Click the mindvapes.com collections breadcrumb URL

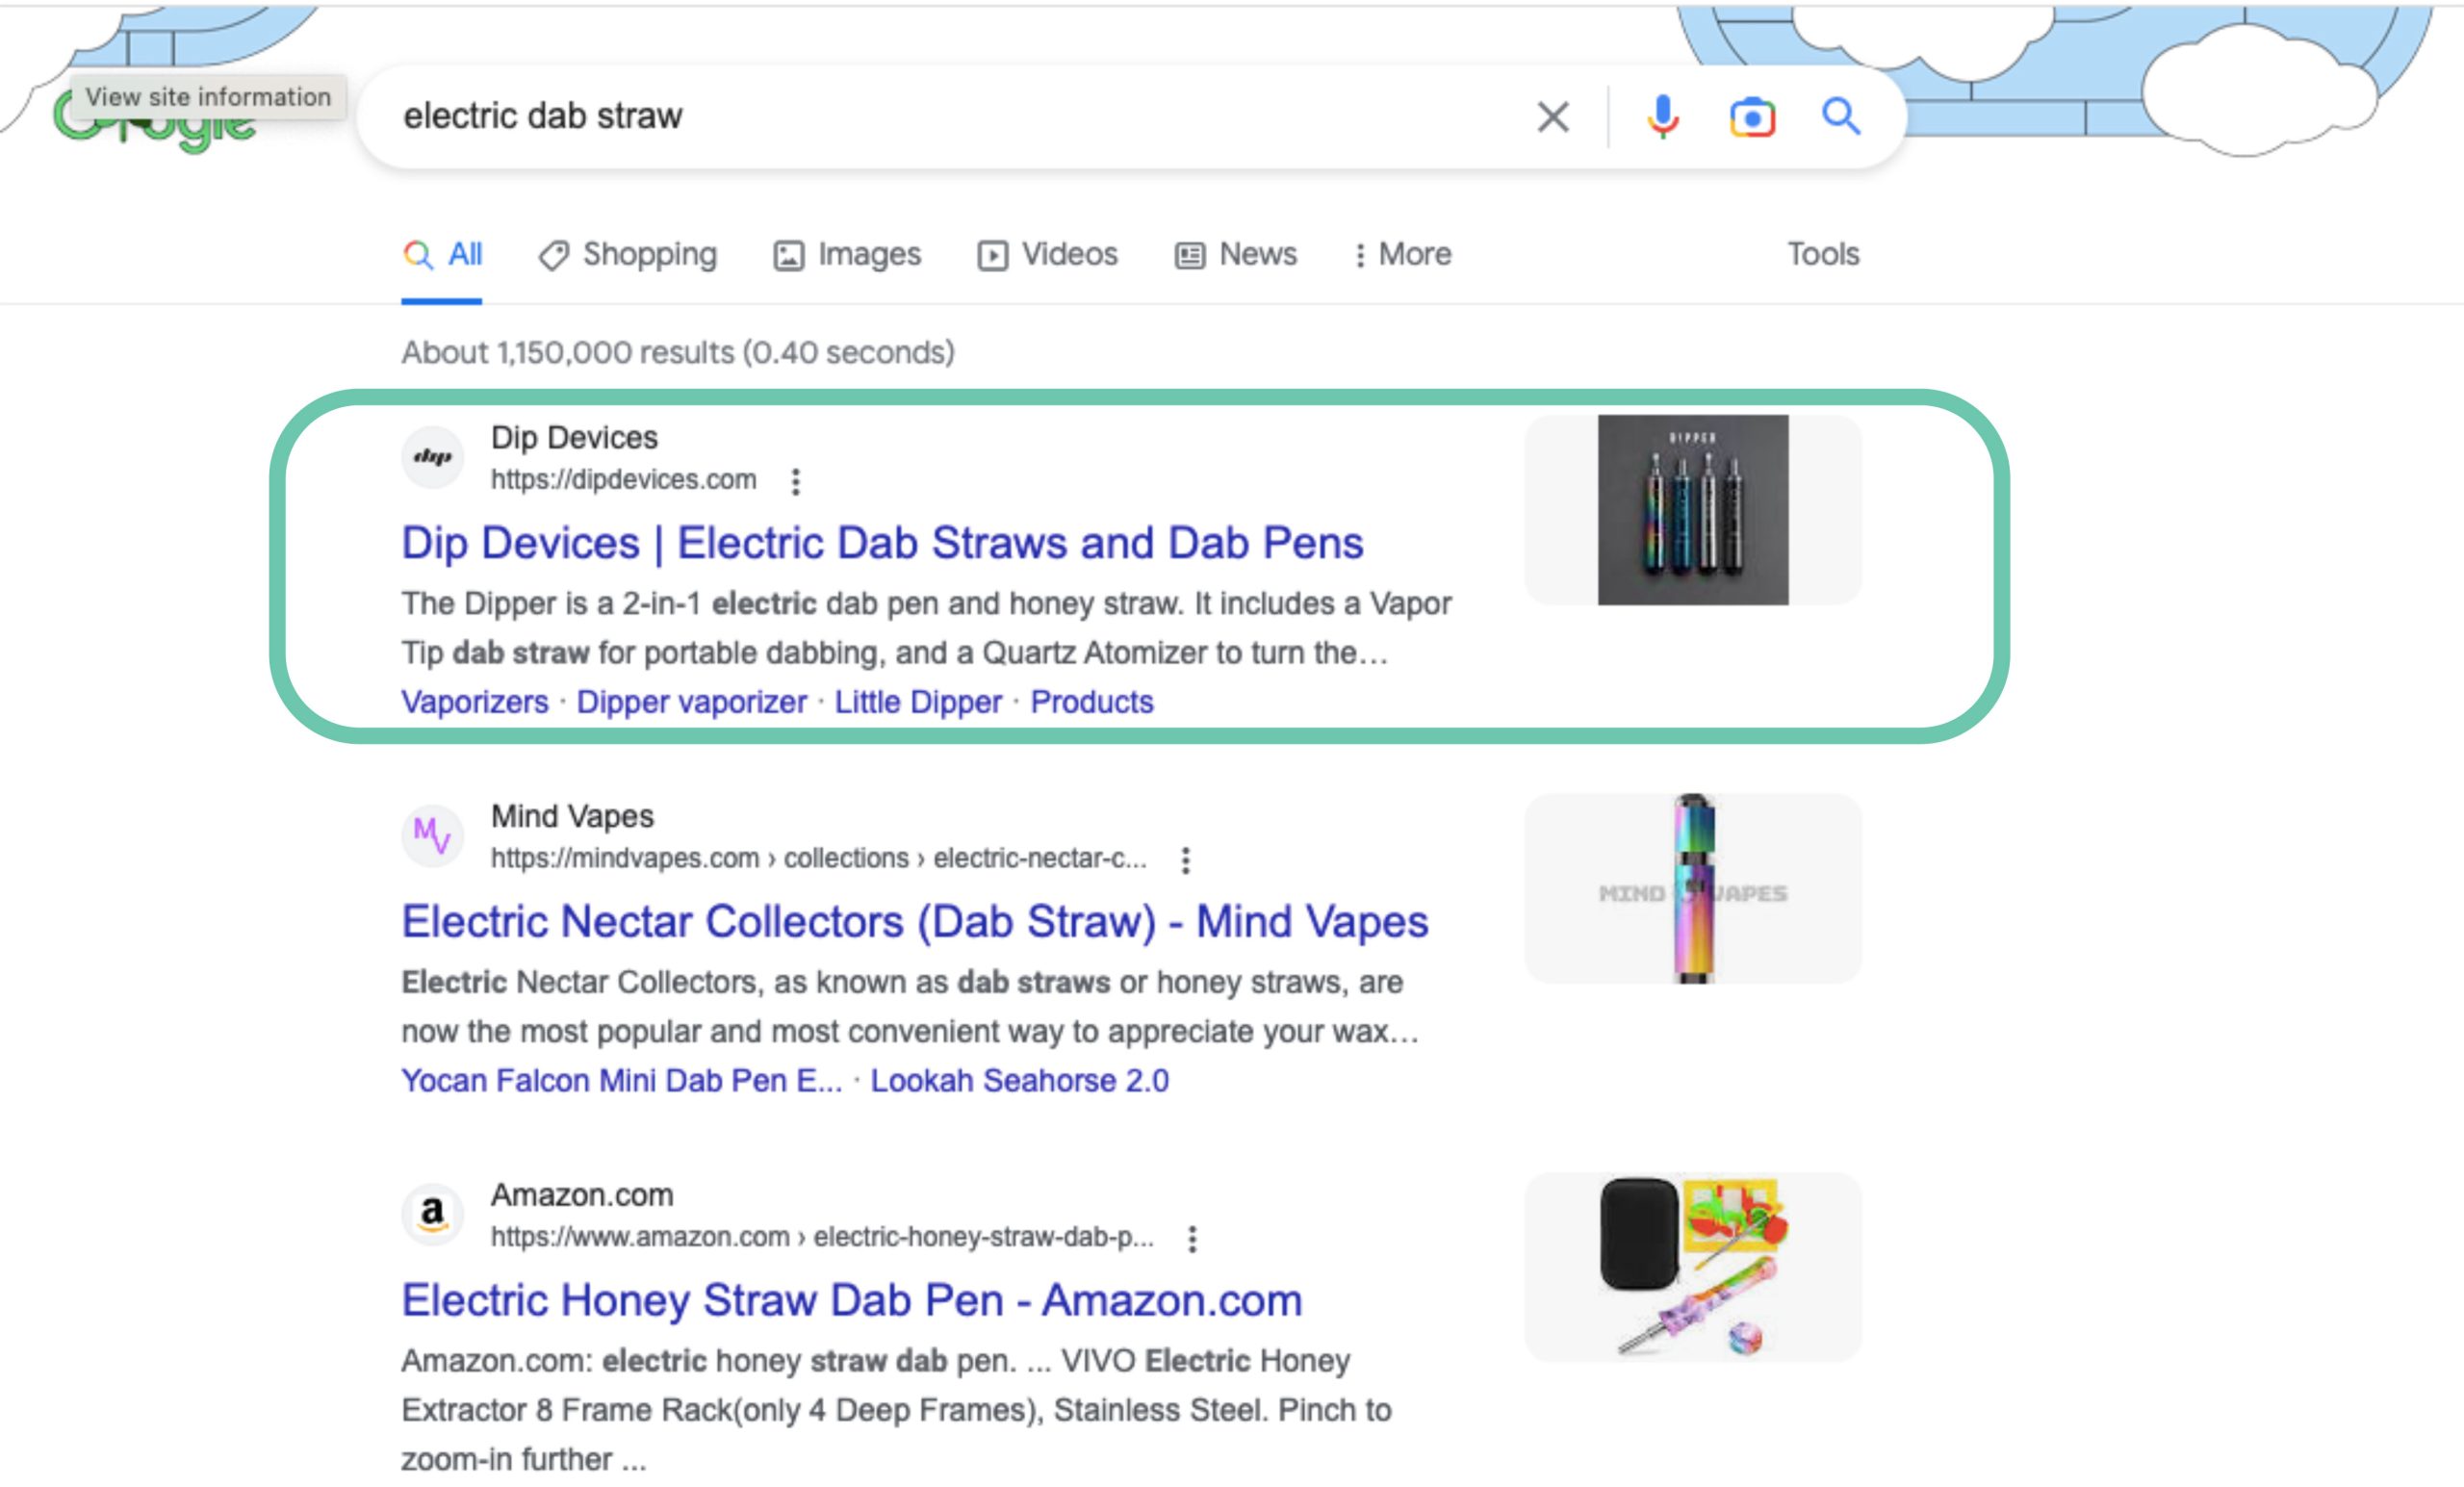coord(818,859)
